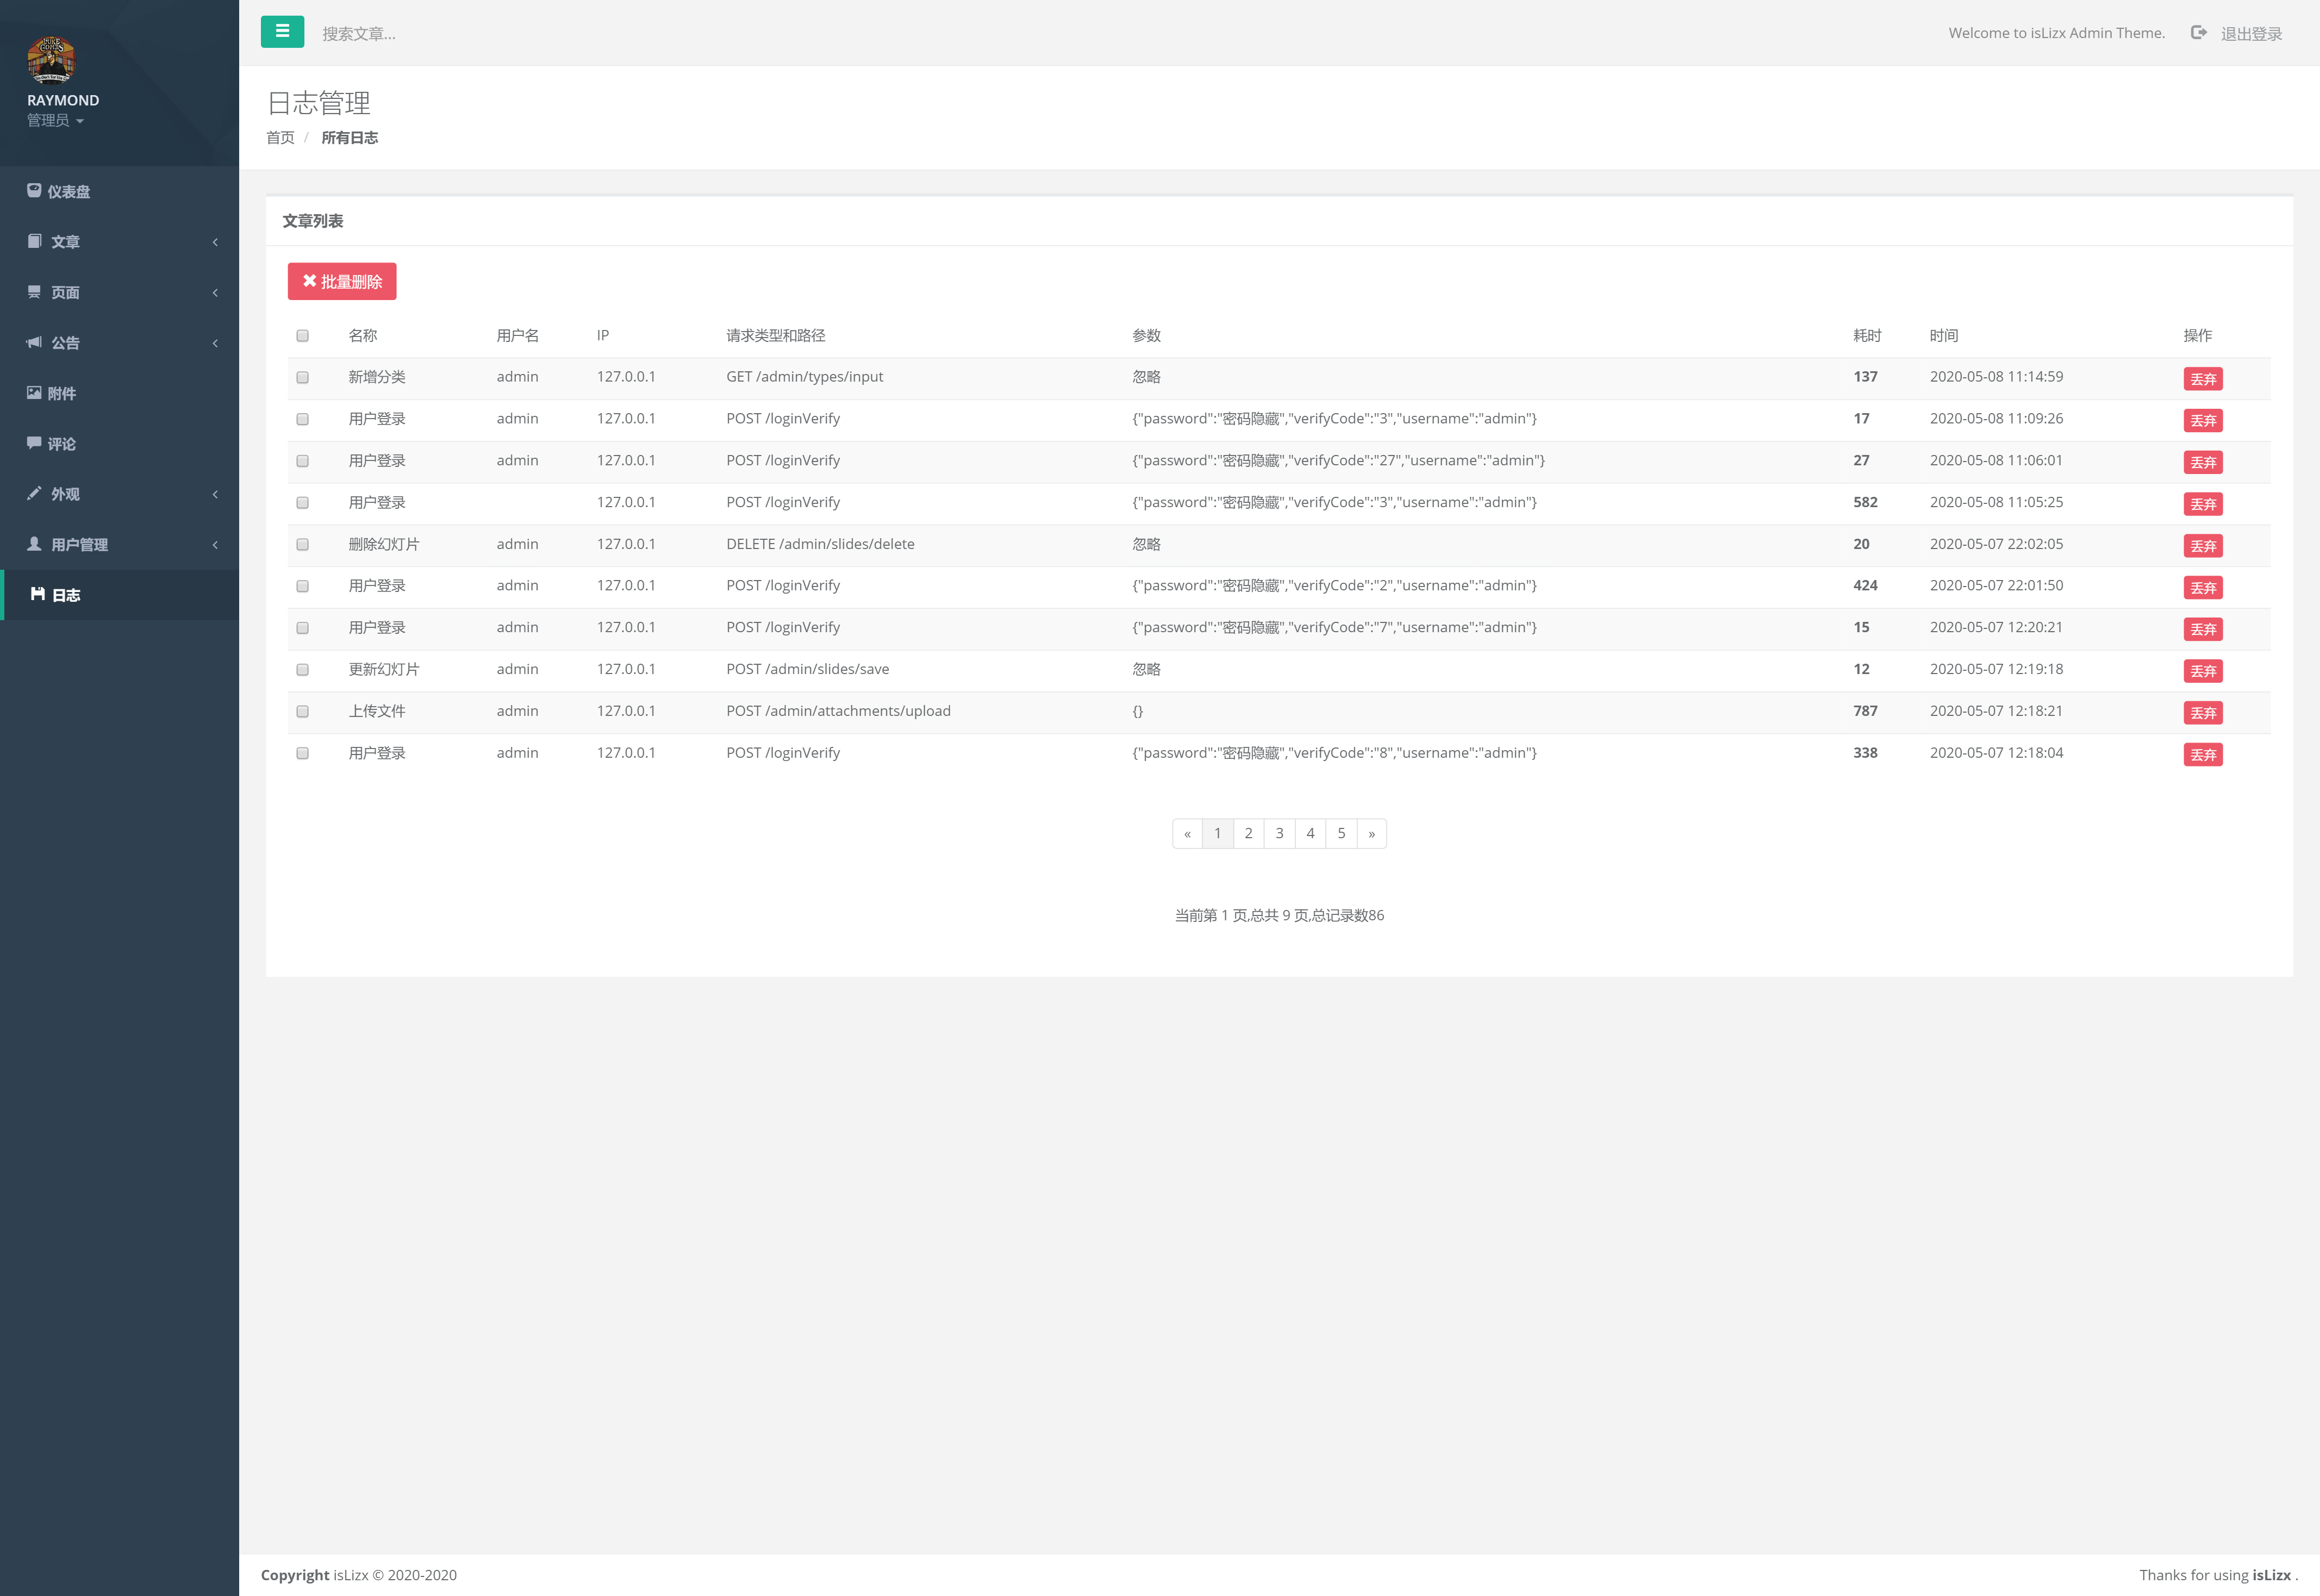Screen dimensions: 2320x1596
Task: Click the comment bubble icon beside 评论
Action: coord(34,442)
